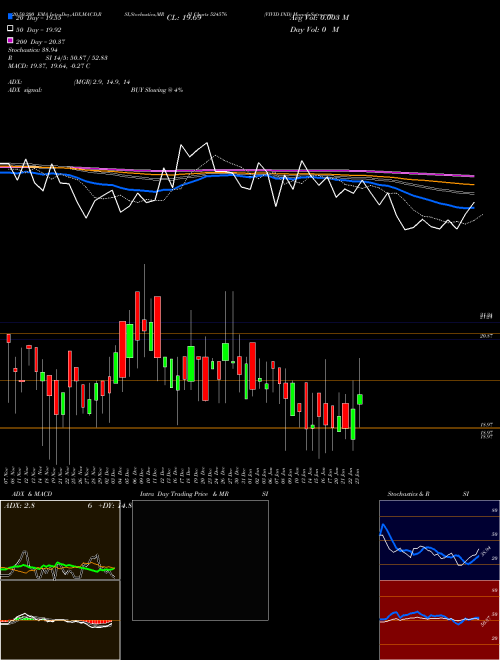The height and width of the screenshot is (660, 500).
Task: Click the last green candlestick for 23 Jan
Action: click(x=360, y=399)
